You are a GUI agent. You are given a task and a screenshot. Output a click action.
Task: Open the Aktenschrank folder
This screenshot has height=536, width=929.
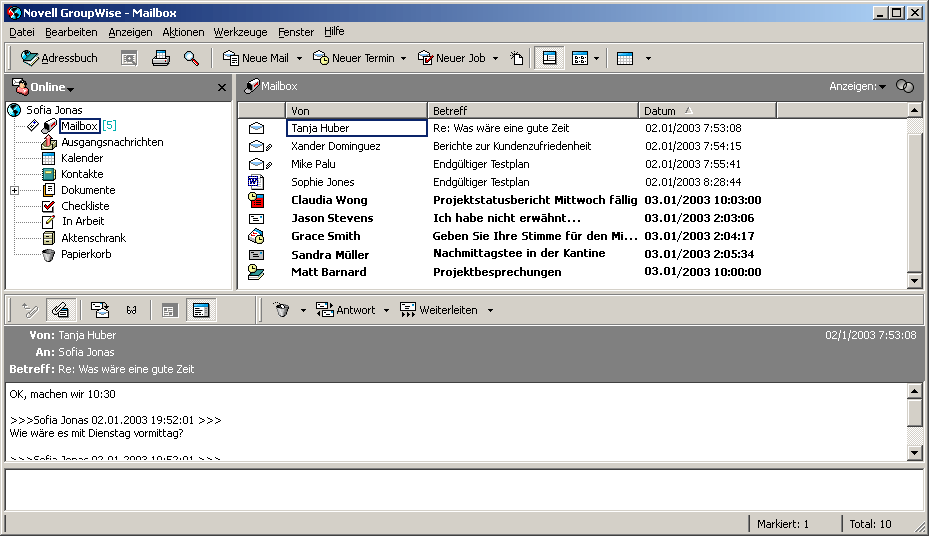click(93, 238)
